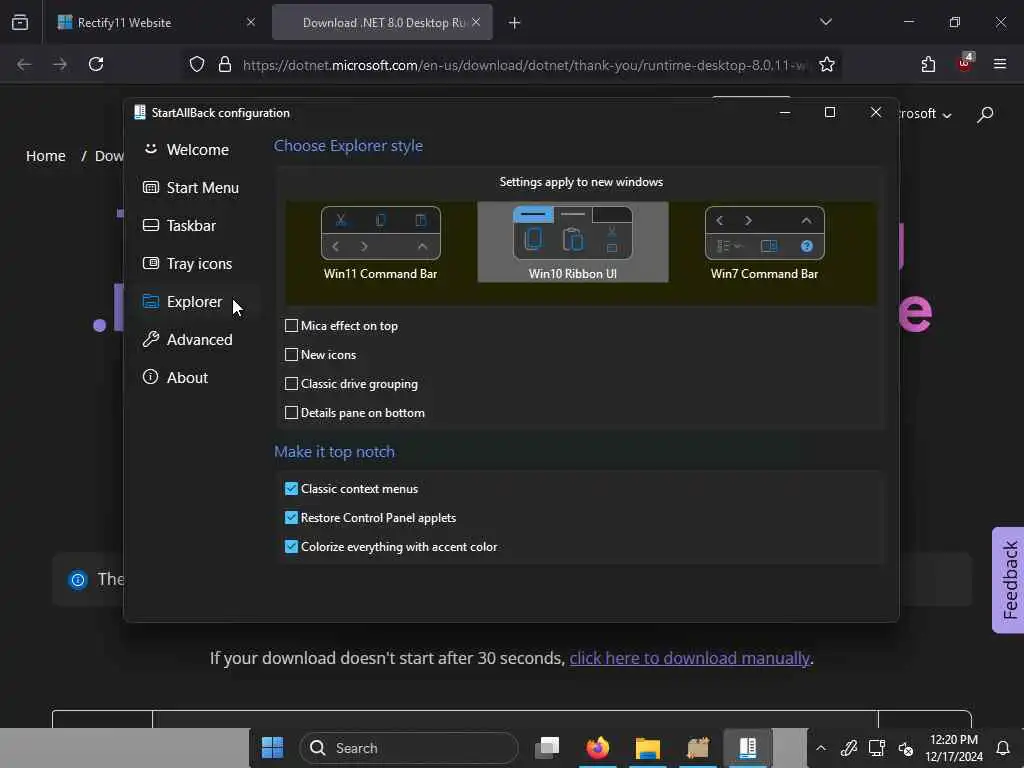The width and height of the screenshot is (1024, 768).
Task: Click the Home breadcrumb link on webpage
Action: pos(46,156)
